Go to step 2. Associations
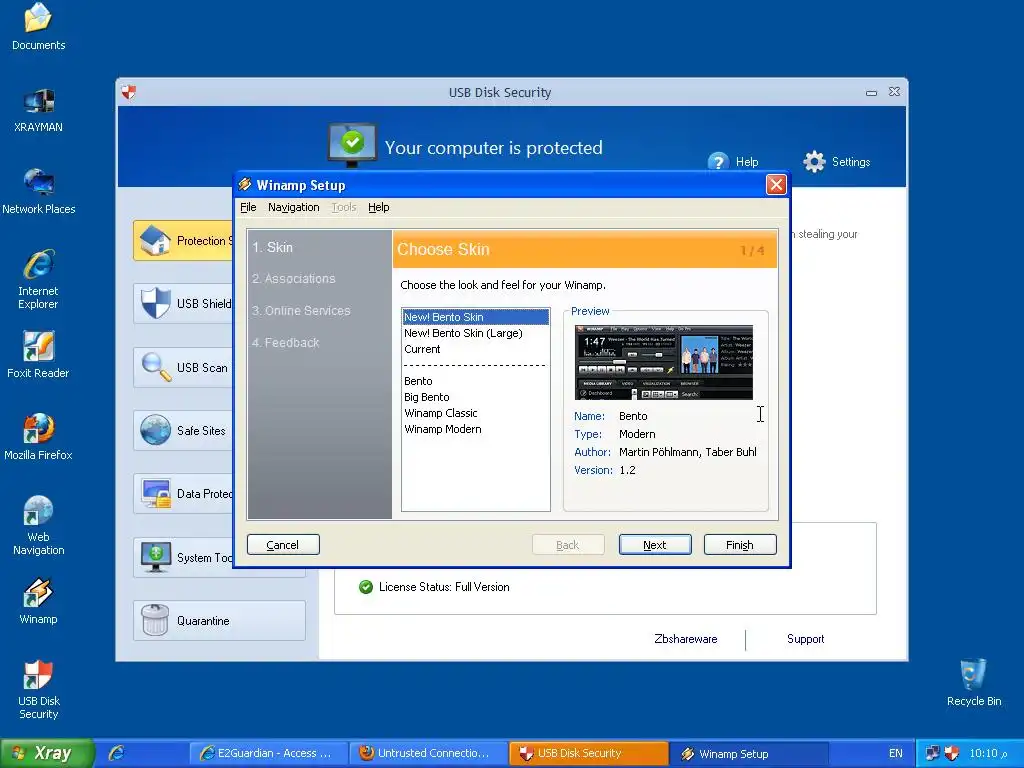1024x768 pixels. click(x=293, y=279)
